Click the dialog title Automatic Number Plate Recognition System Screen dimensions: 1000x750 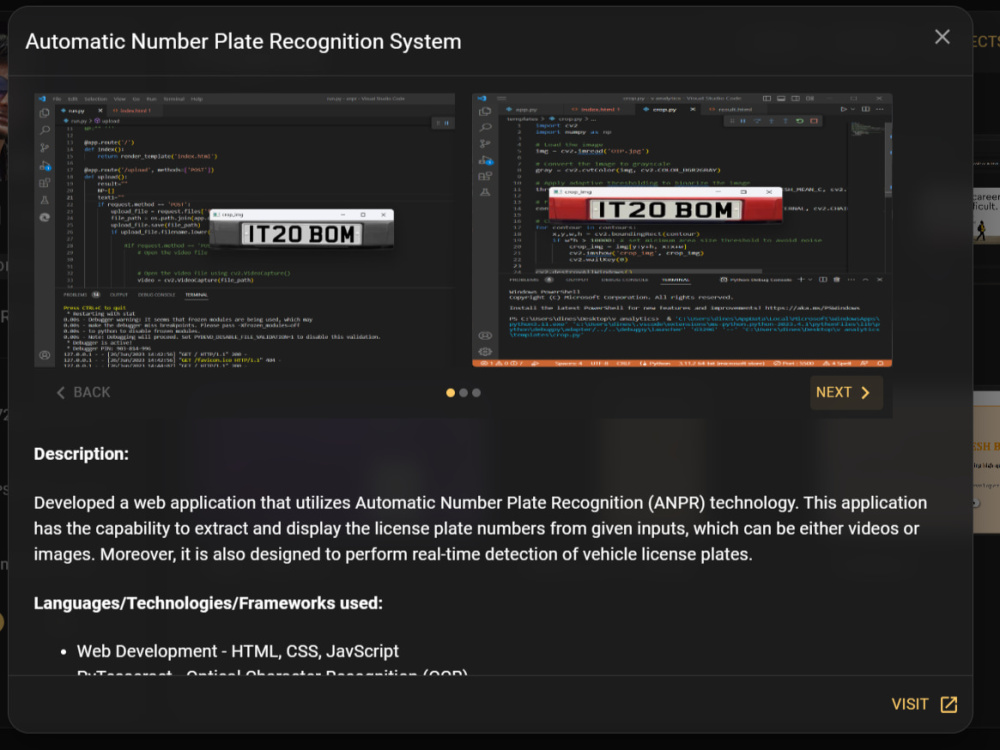point(243,41)
